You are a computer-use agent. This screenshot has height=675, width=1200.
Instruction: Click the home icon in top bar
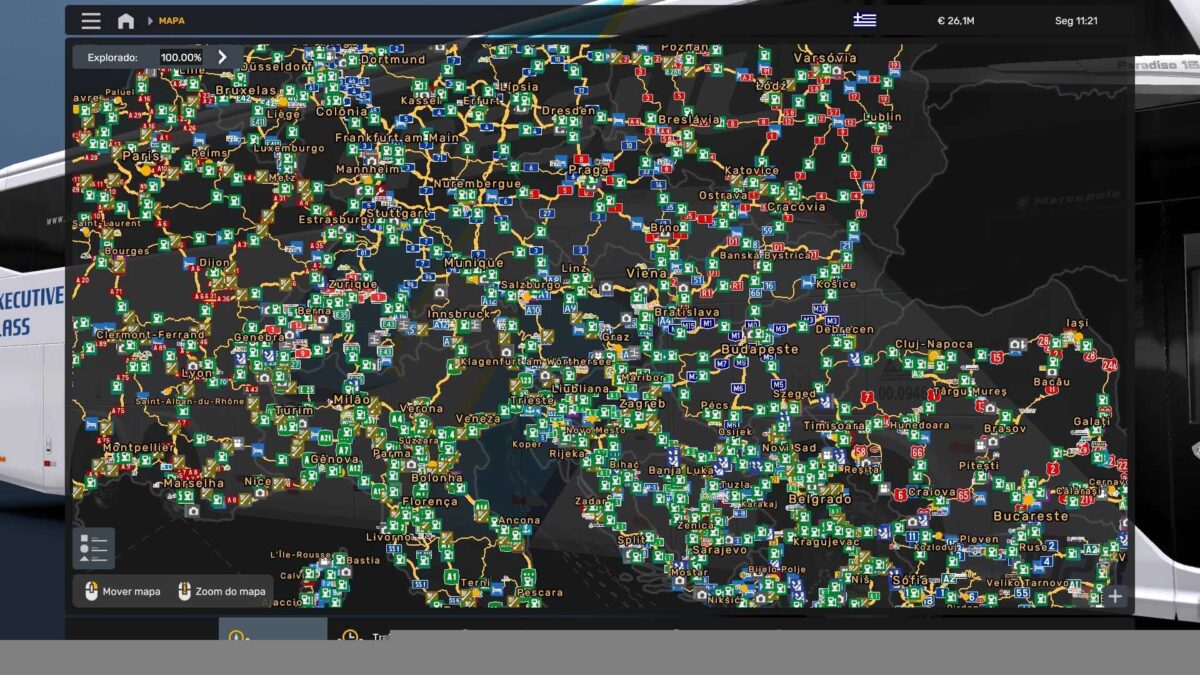pos(126,21)
